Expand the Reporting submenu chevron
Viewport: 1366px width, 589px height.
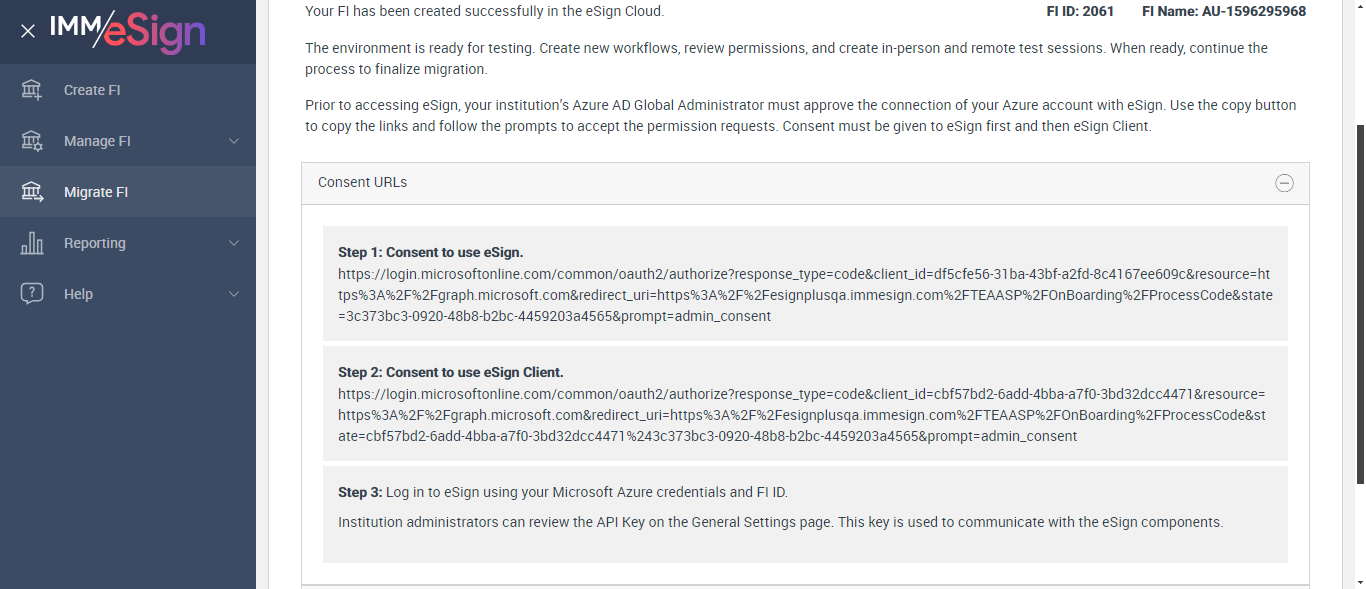click(x=234, y=243)
